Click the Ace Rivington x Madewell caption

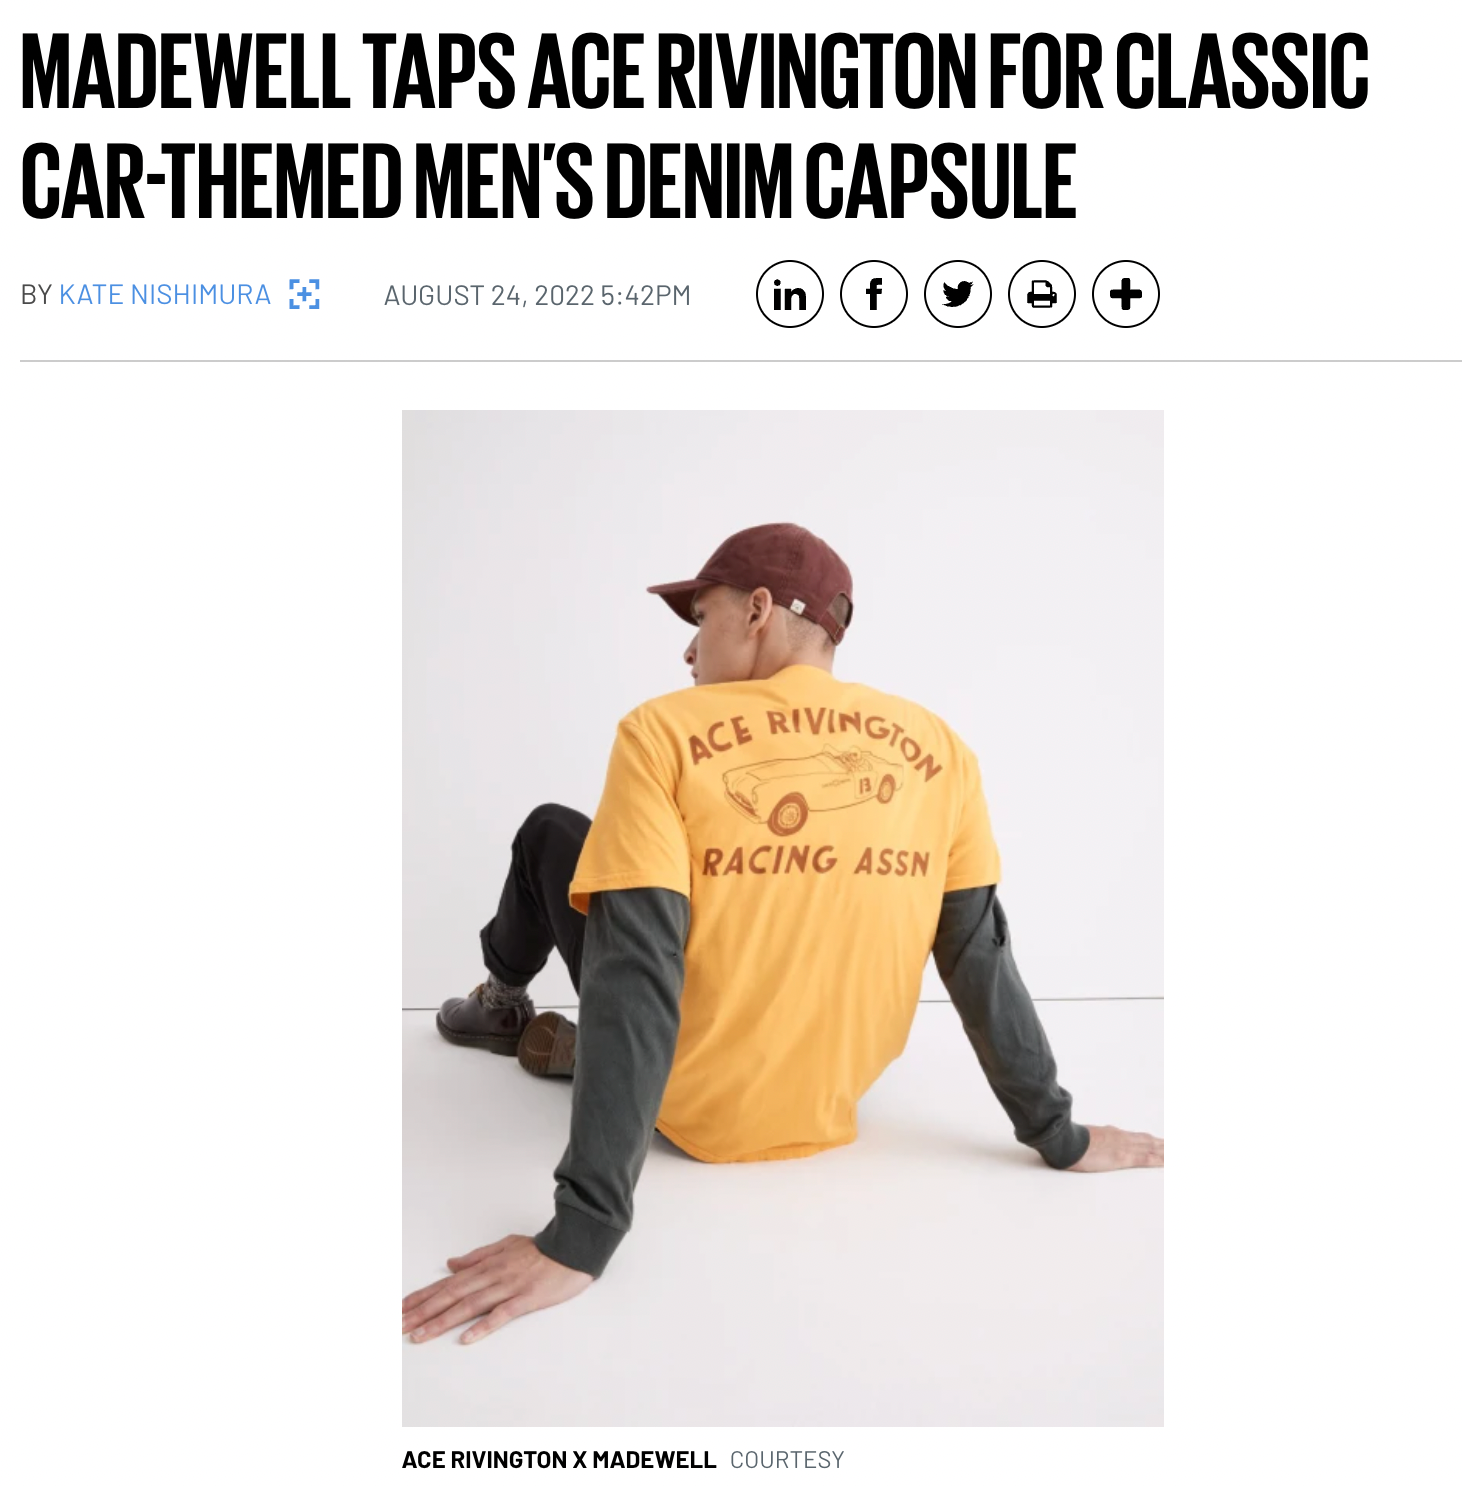coord(558,1460)
